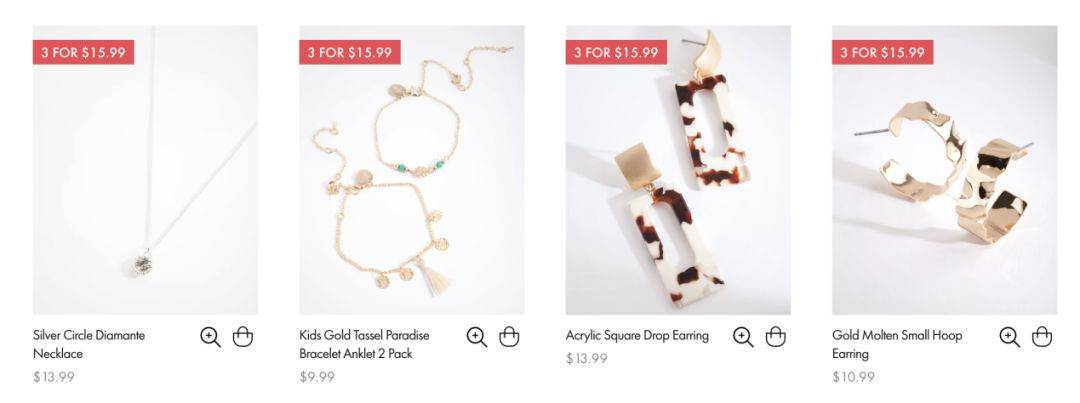Click the gold molten hoop earring image
This screenshot has height=403, width=1080.
pos(944,170)
